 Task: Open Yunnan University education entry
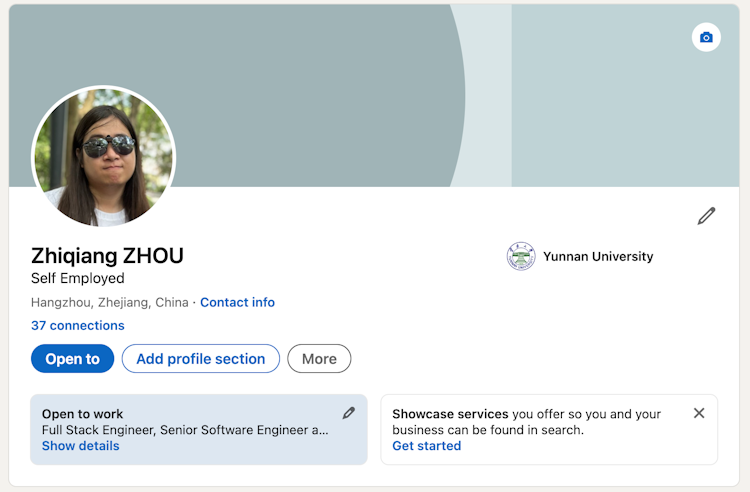click(x=580, y=256)
